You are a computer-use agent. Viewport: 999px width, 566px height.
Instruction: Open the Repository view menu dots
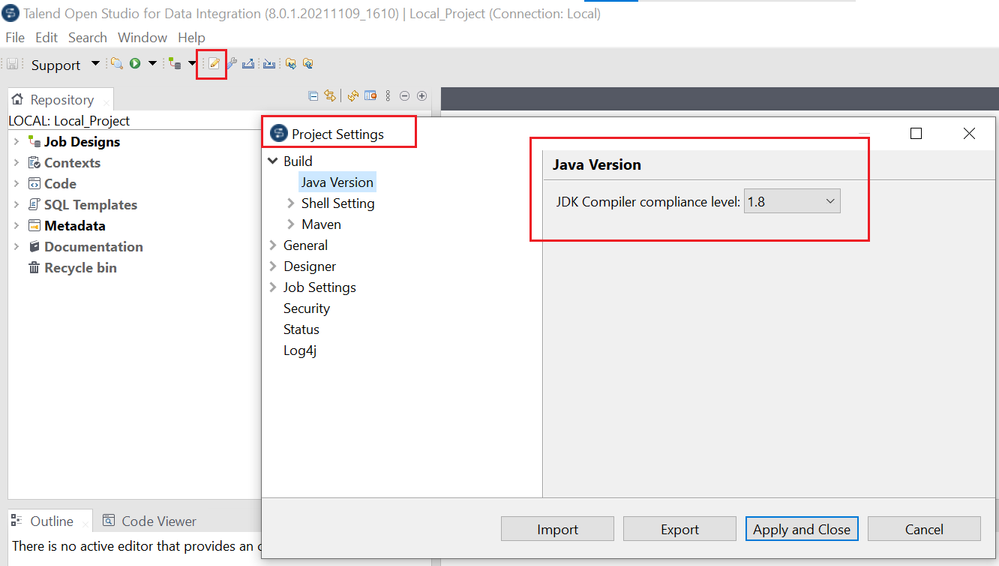pyautogui.click(x=387, y=96)
